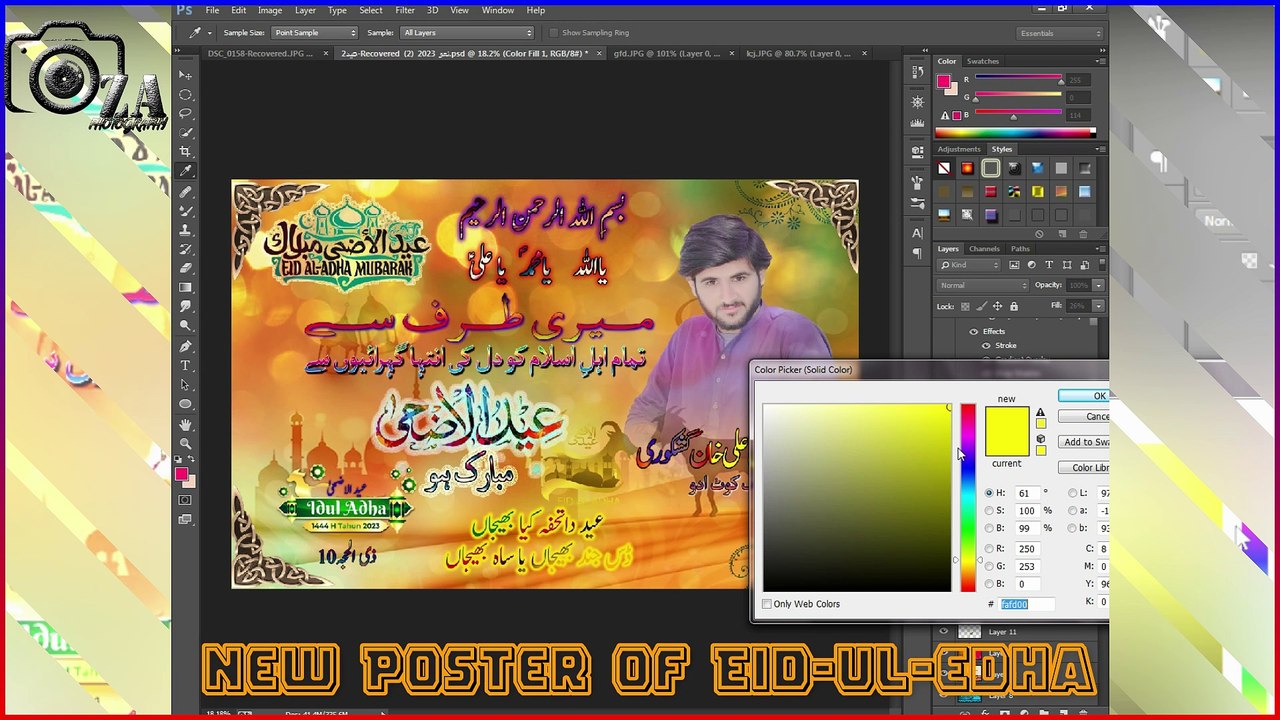Select the Clone Stamp tool
Viewport: 1280px width, 720px height.
coord(185,230)
